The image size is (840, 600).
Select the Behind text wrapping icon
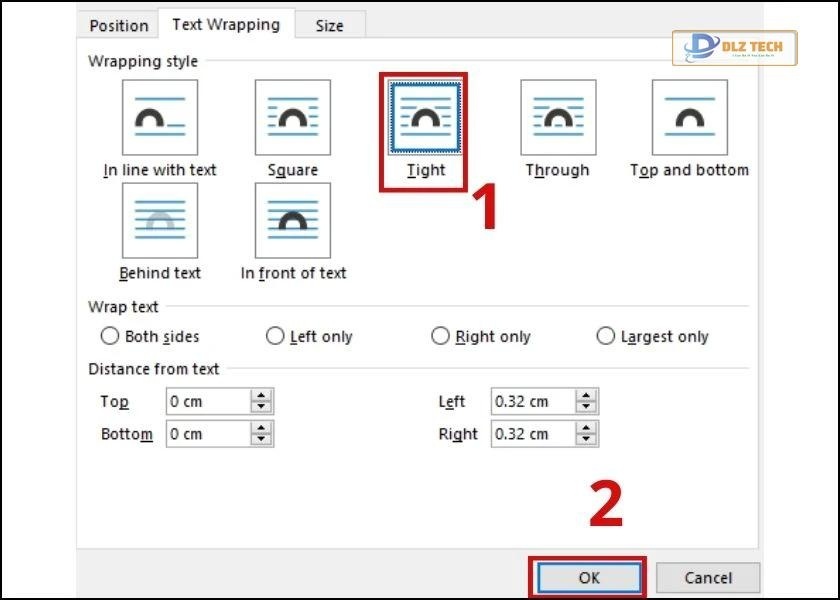pyautogui.click(x=160, y=221)
